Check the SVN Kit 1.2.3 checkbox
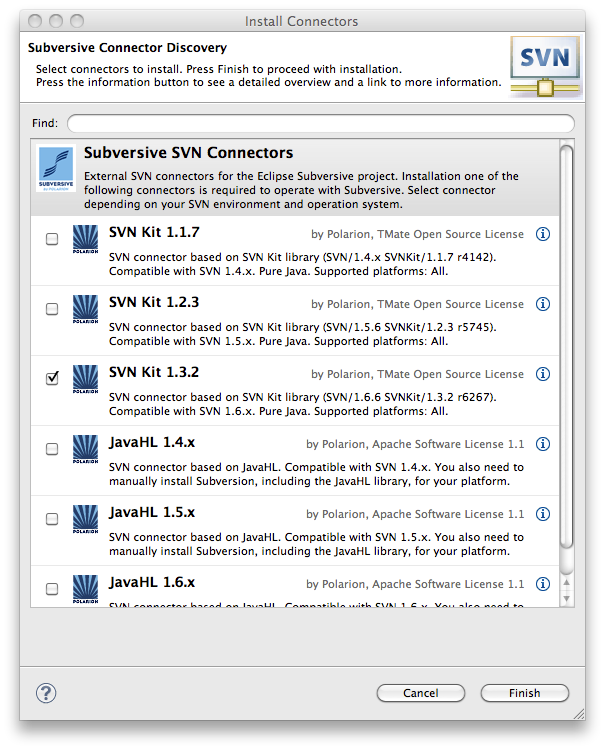 point(52,309)
